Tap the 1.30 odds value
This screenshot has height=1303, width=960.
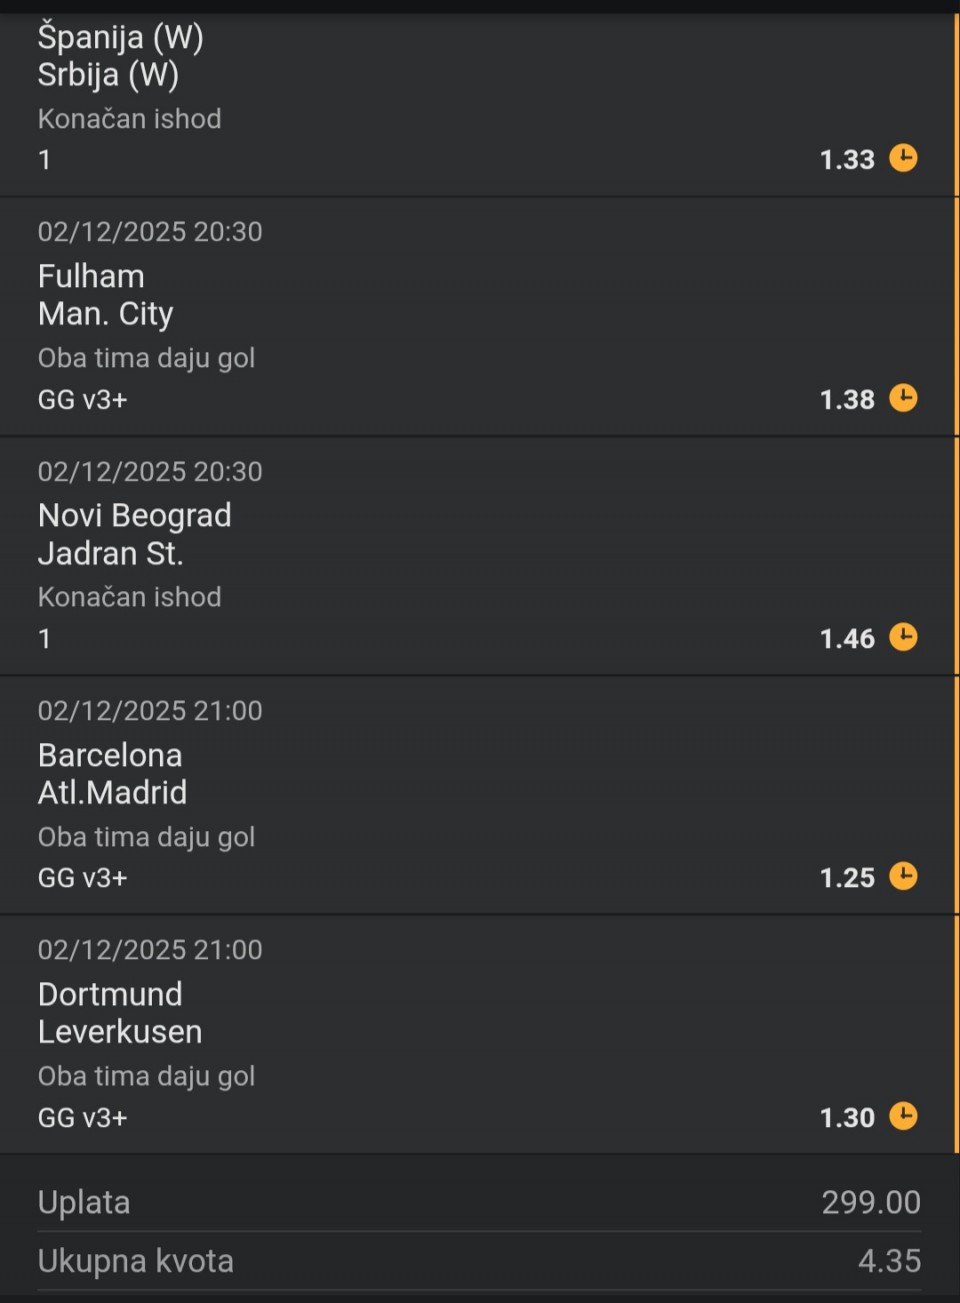click(x=846, y=1118)
